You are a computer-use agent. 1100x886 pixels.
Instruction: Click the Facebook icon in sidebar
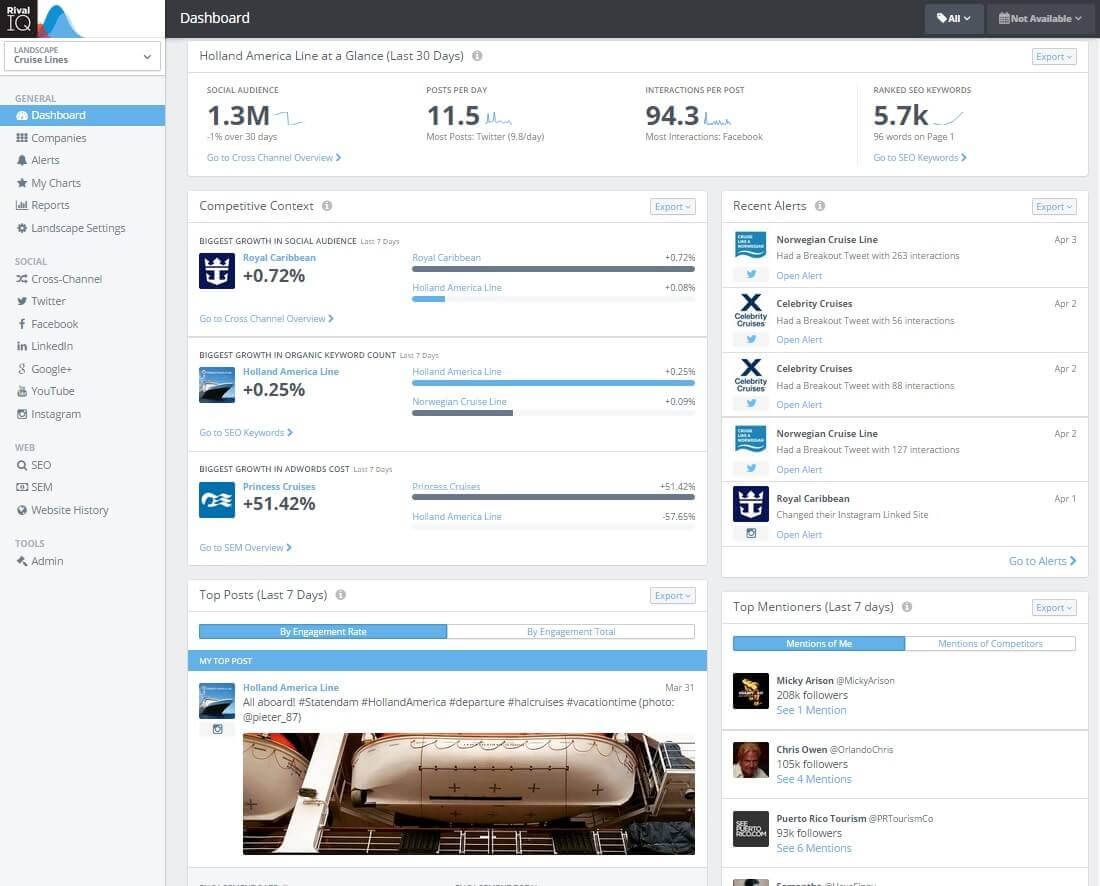tap(22, 324)
